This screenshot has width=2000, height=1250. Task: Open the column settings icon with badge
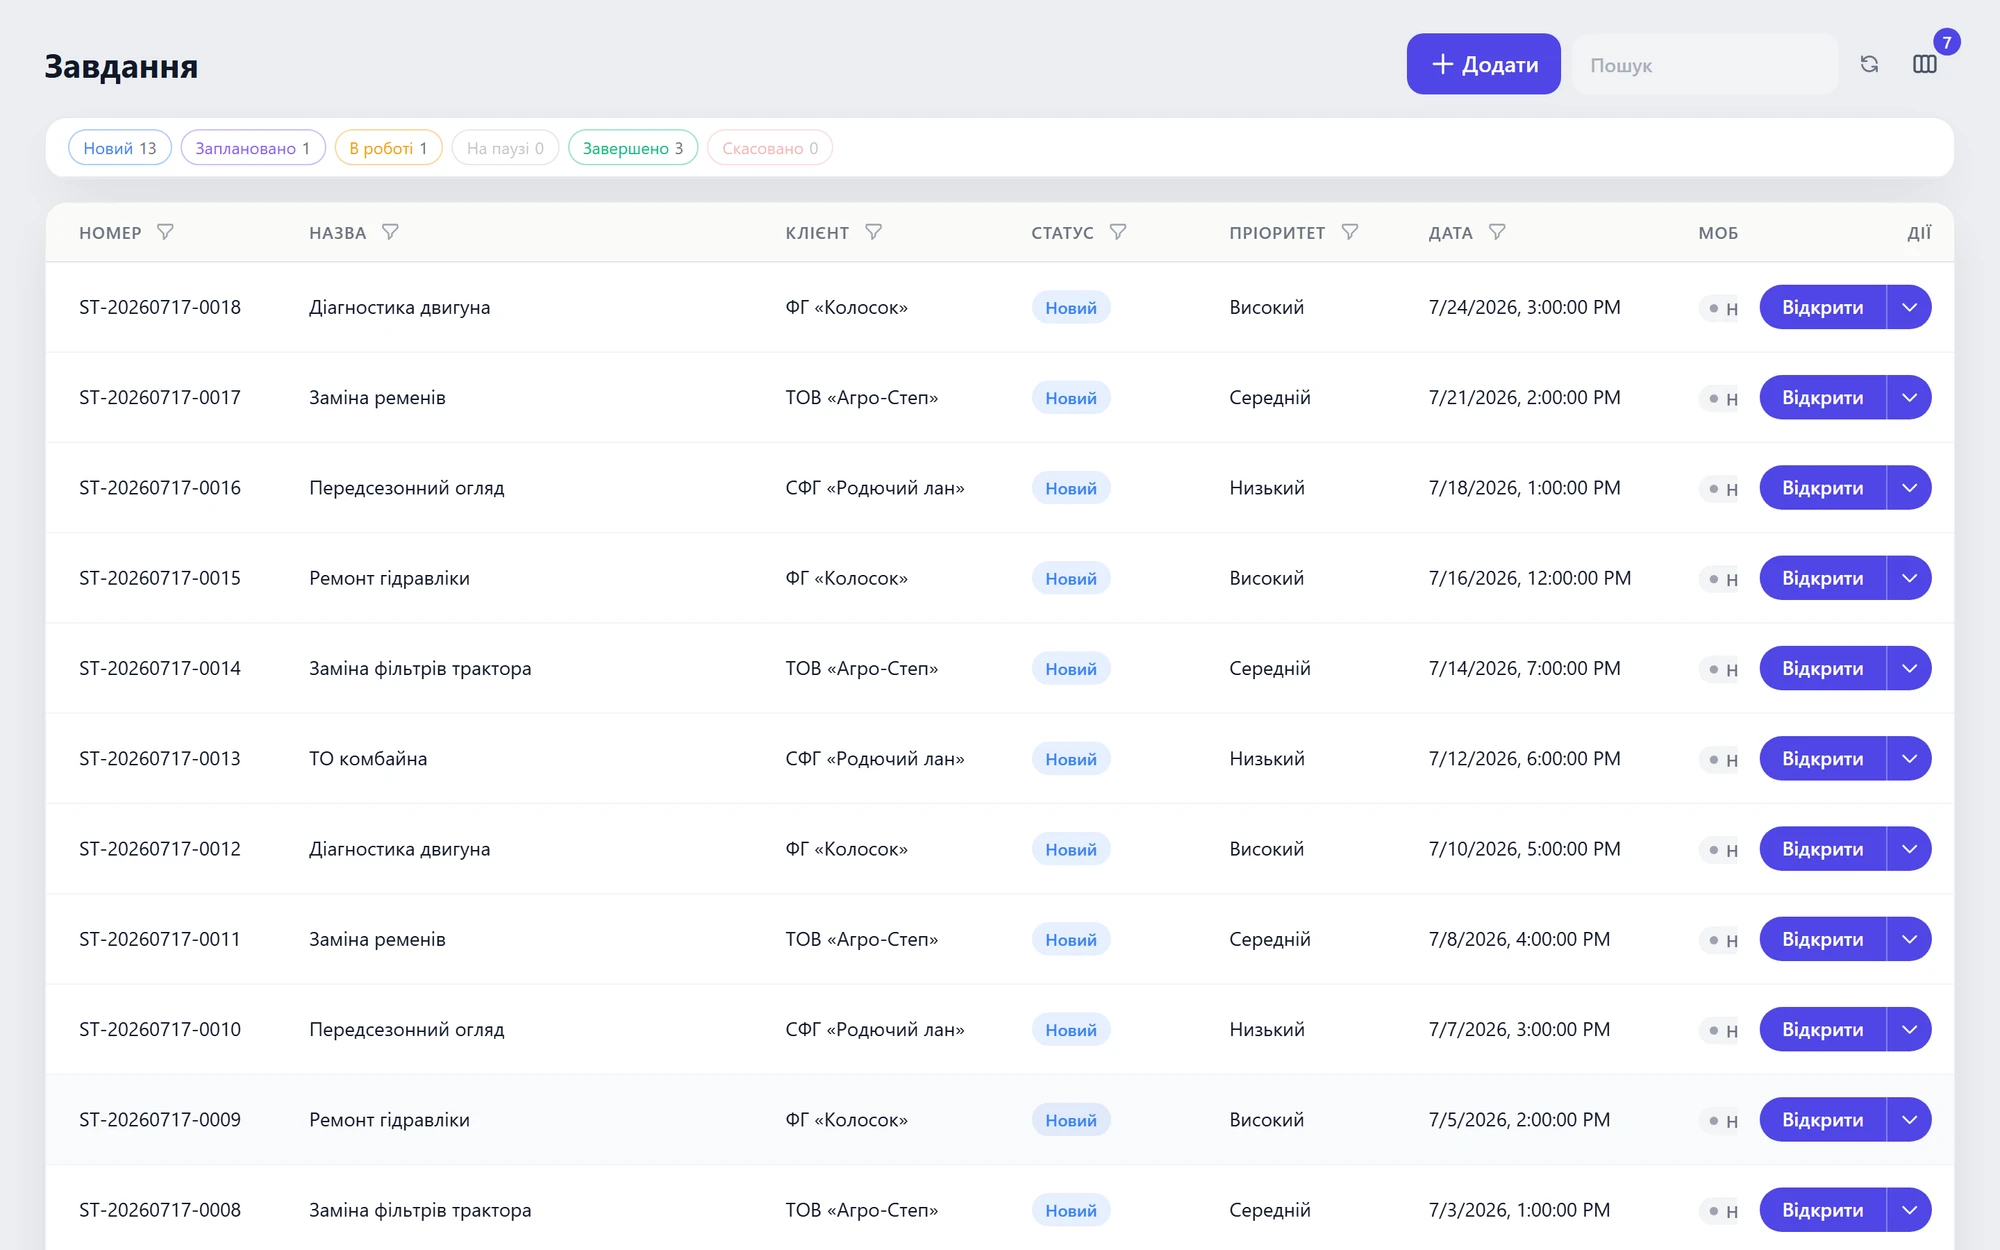pyautogui.click(x=1925, y=64)
